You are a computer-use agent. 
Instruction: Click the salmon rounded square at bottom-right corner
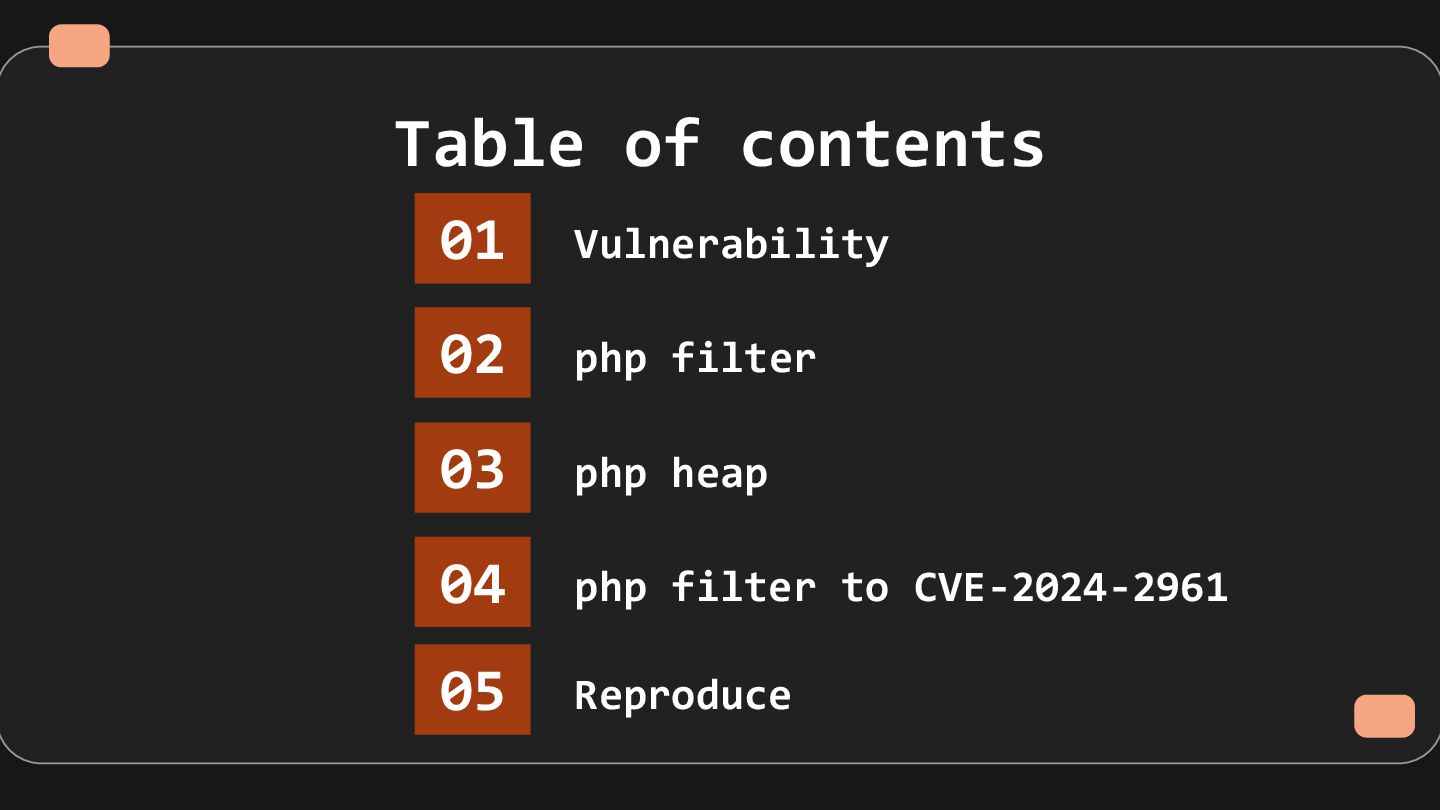pyautogui.click(x=1385, y=716)
